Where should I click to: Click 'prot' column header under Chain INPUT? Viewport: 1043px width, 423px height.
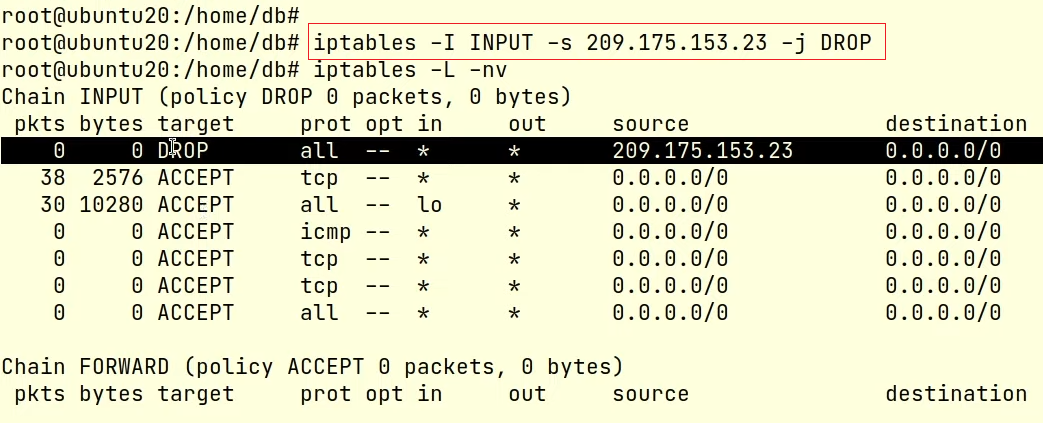pyautogui.click(x=326, y=124)
